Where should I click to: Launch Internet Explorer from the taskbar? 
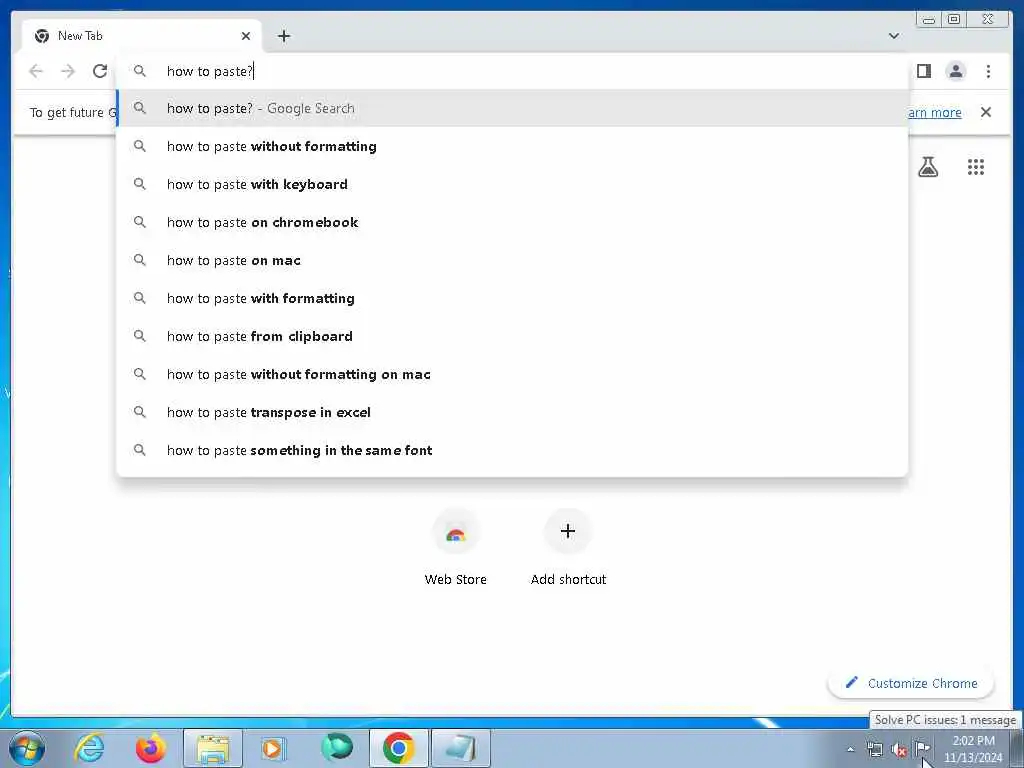pyautogui.click(x=89, y=748)
